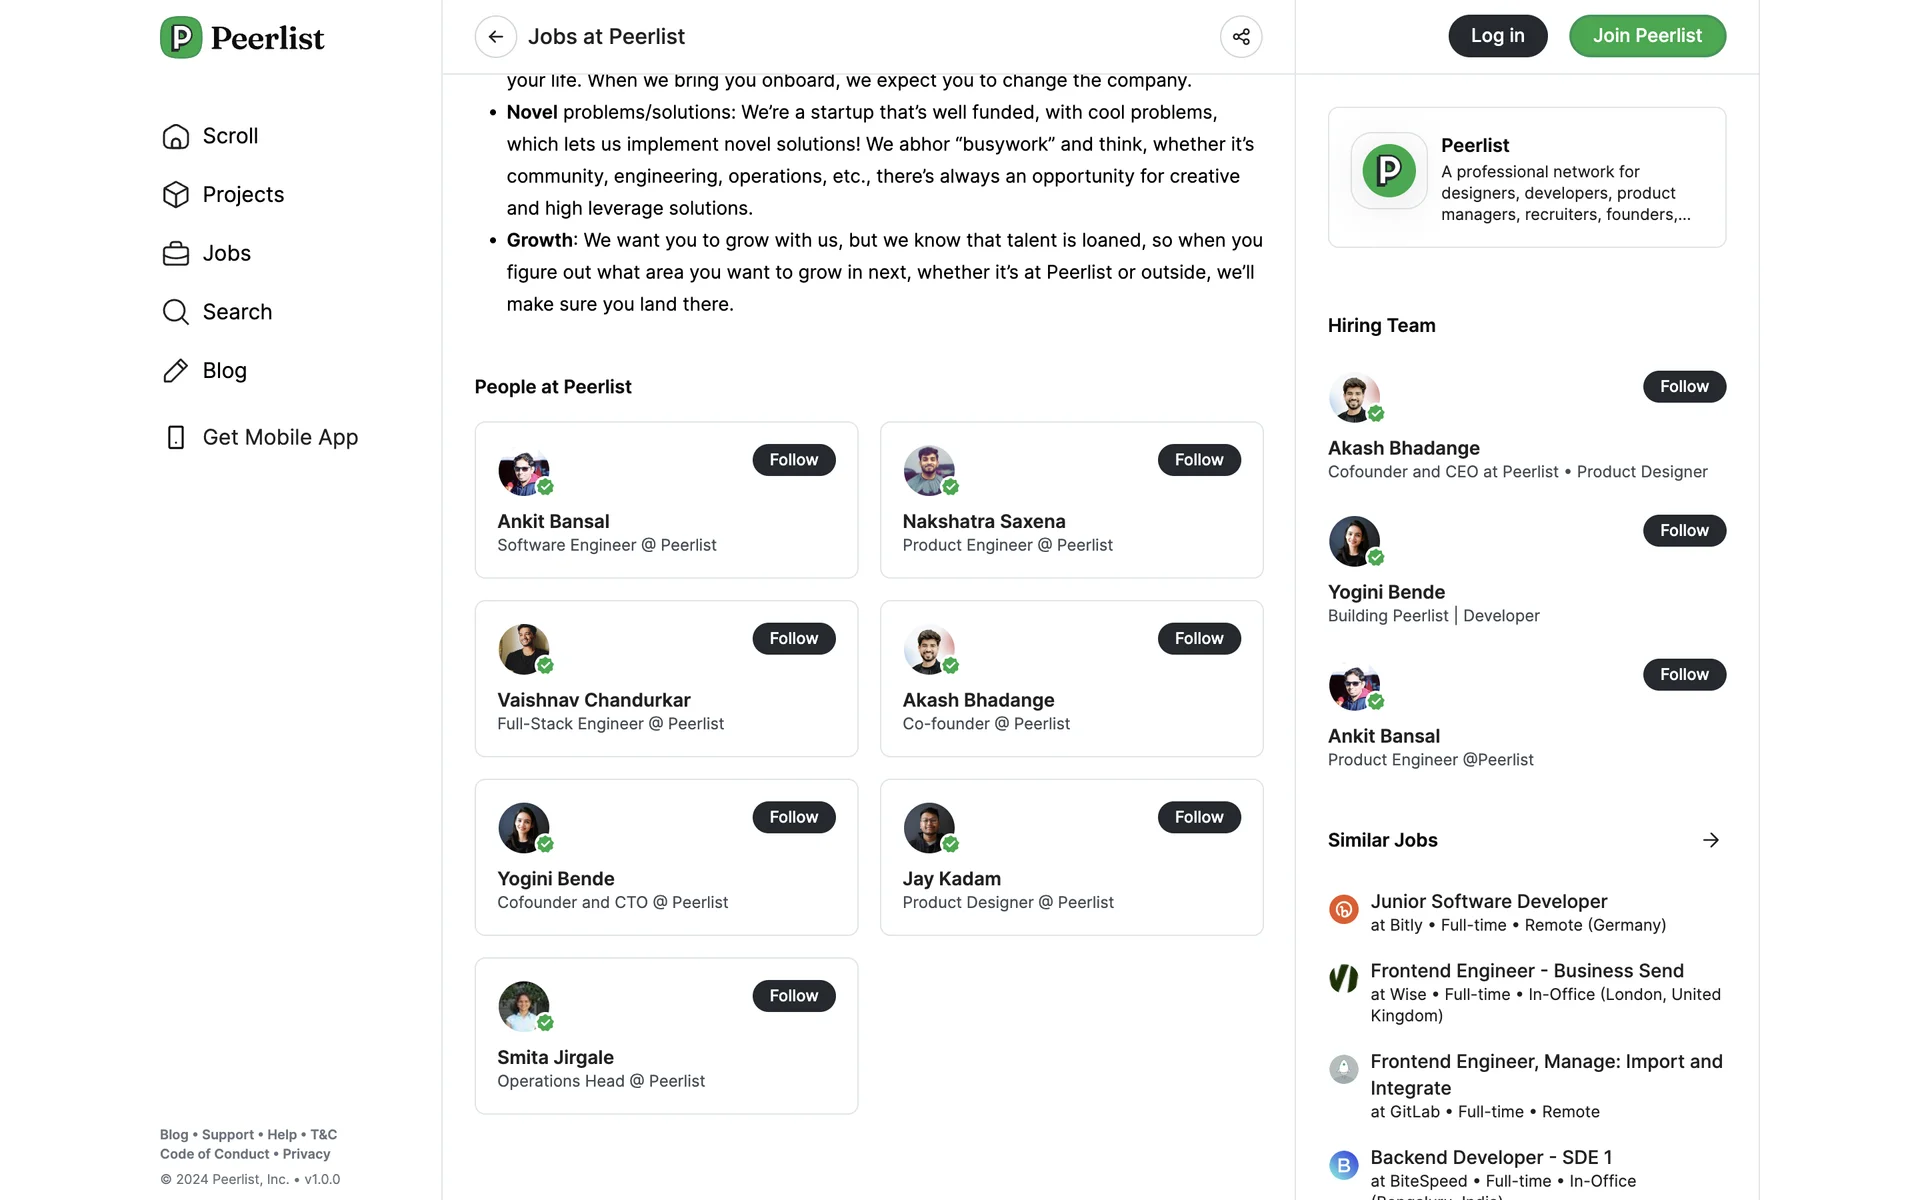Follow Yogini Bende in Hiring Team
1920x1200 pixels.
coord(1683,531)
